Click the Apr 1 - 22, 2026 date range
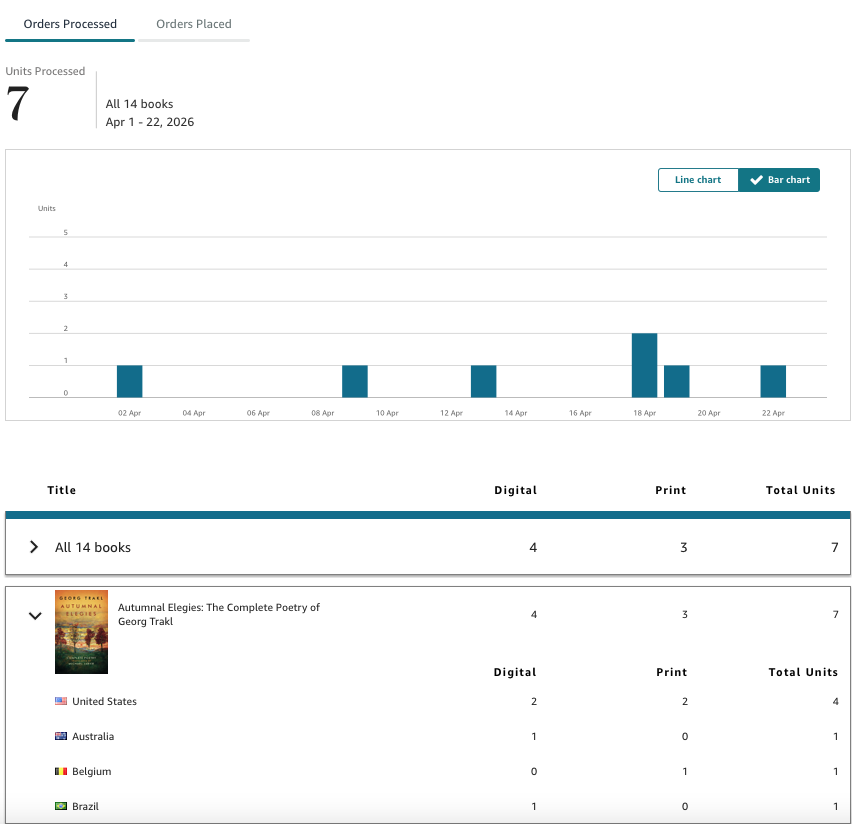The width and height of the screenshot is (852, 824). 149,122
